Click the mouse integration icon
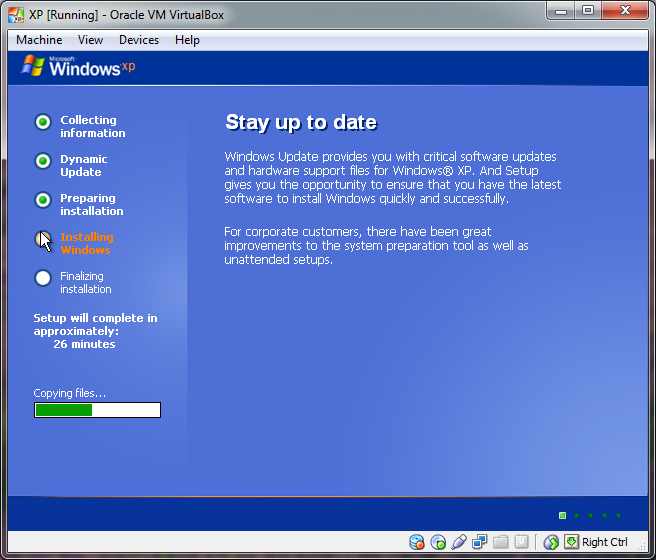The image size is (656, 560). pos(551,542)
